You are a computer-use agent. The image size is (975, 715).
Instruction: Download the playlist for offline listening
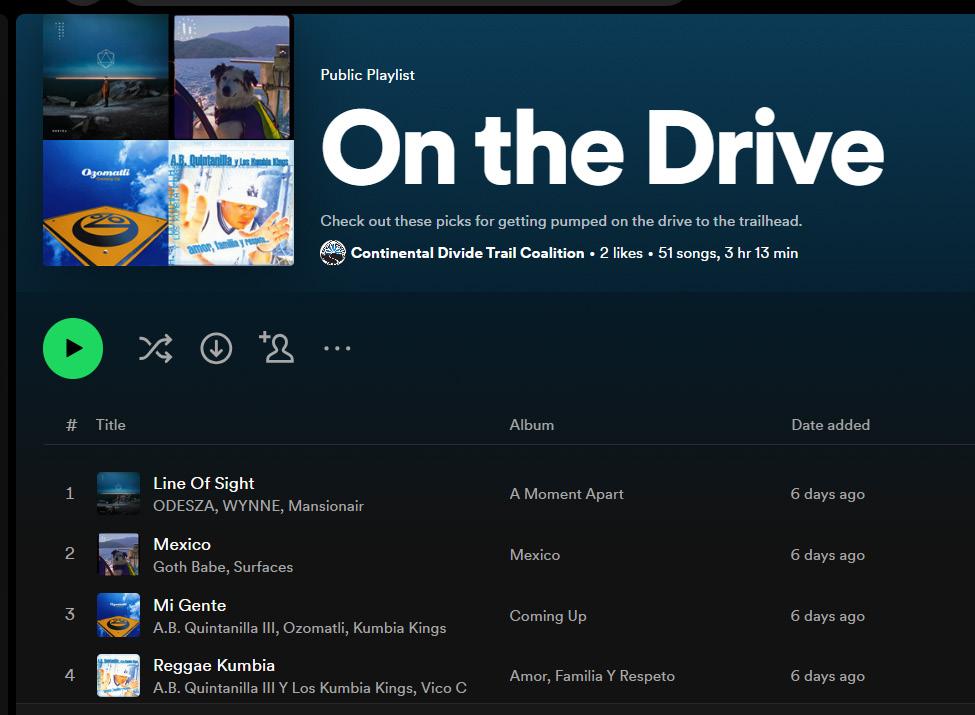pyautogui.click(x=216, y=348)
